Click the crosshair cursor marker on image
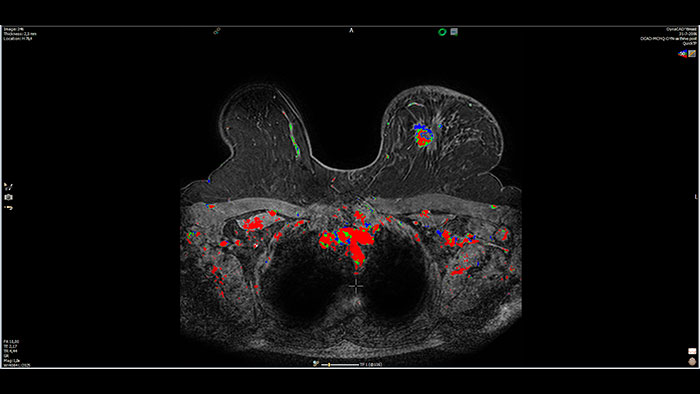 356,286
